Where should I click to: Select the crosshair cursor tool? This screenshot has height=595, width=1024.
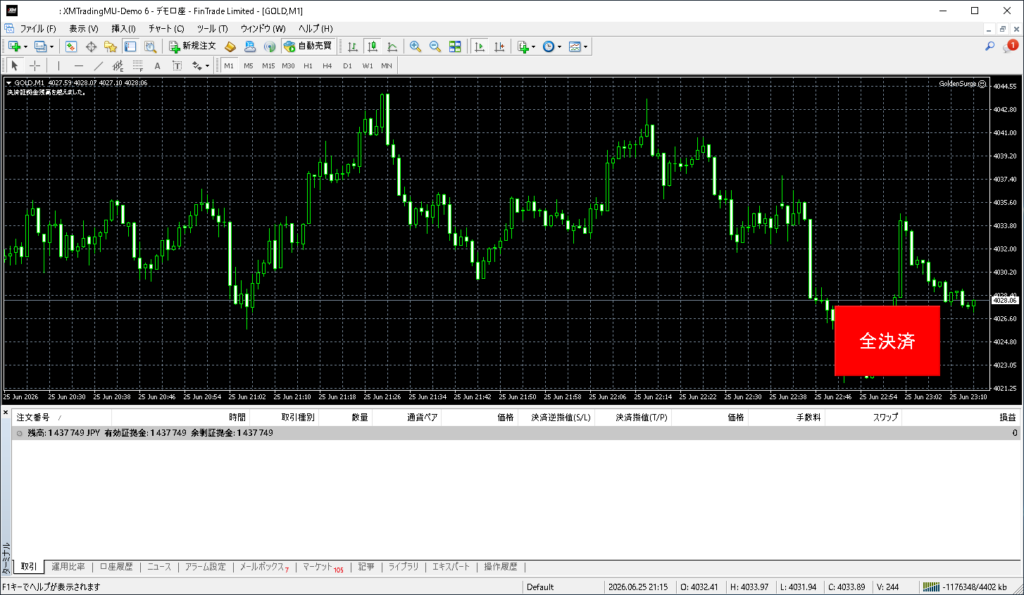click(x=35, y=65)
